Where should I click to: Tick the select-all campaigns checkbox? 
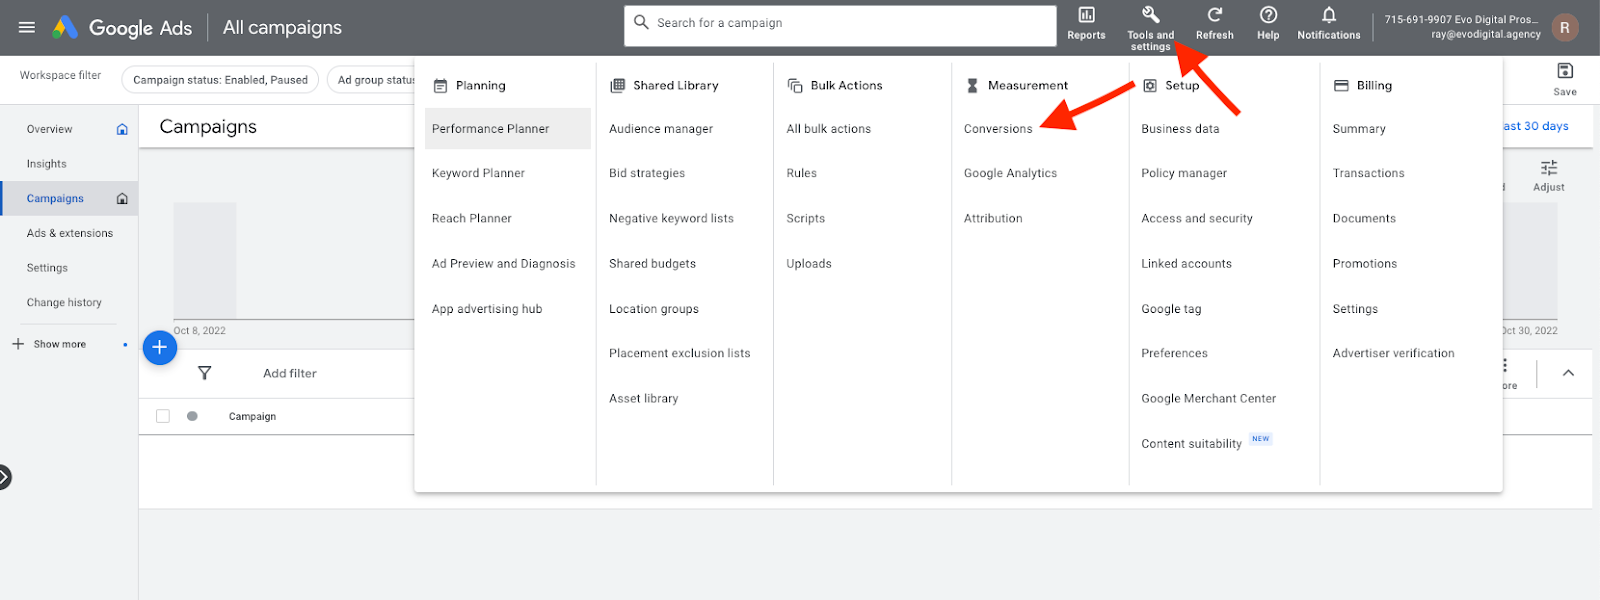click(163, 416)
